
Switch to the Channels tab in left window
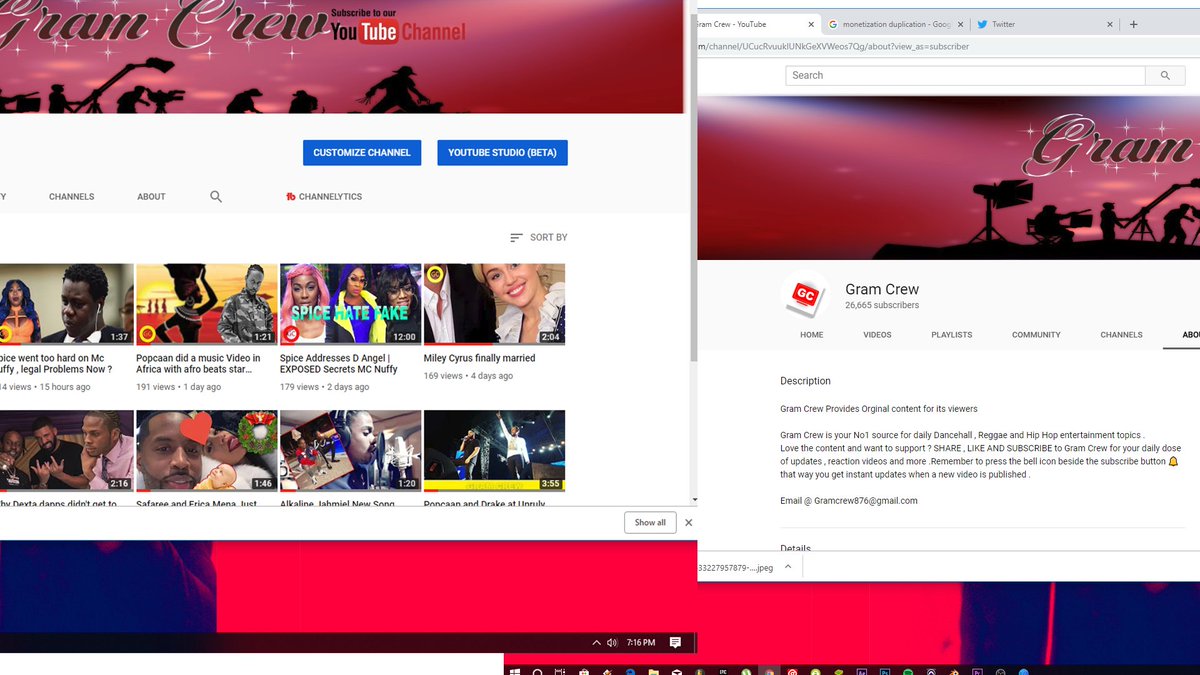pos(72,197)
